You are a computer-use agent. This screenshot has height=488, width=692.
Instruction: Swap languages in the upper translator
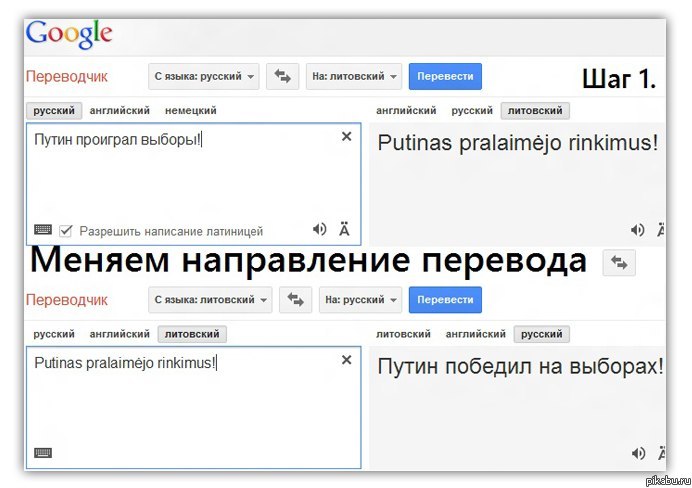tap(282, 76)
